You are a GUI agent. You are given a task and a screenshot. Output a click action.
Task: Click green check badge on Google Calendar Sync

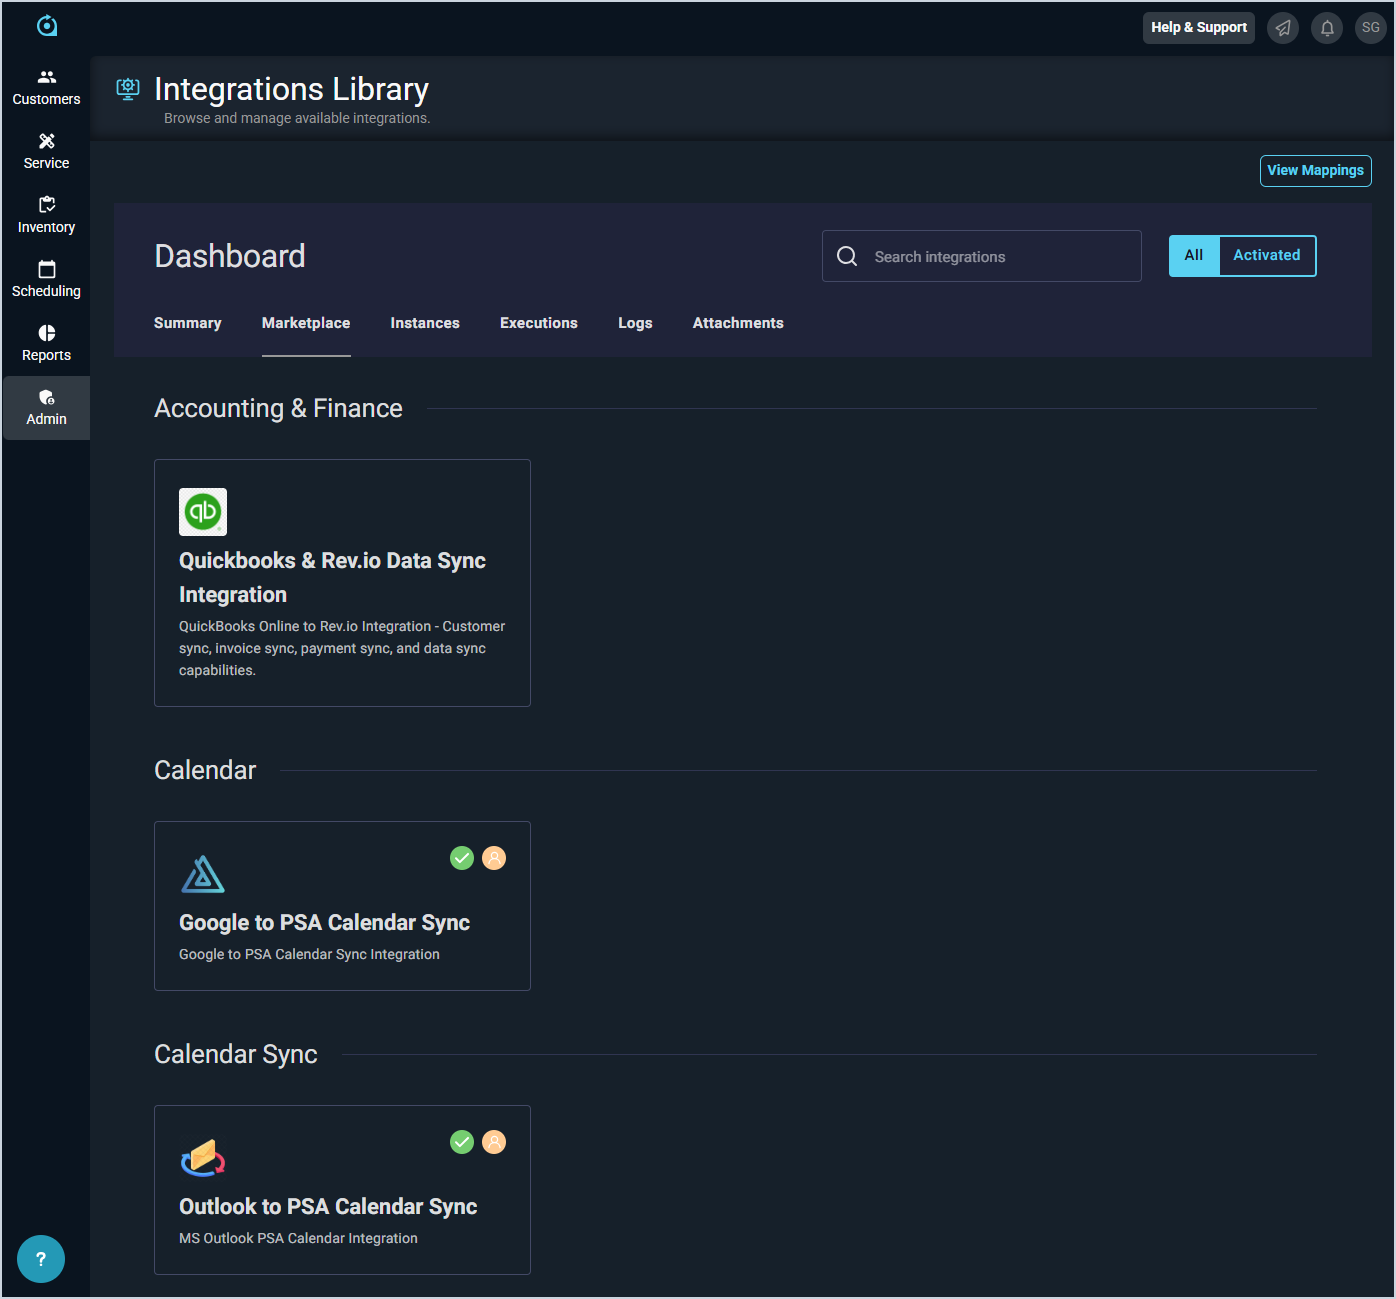(462, 858)
